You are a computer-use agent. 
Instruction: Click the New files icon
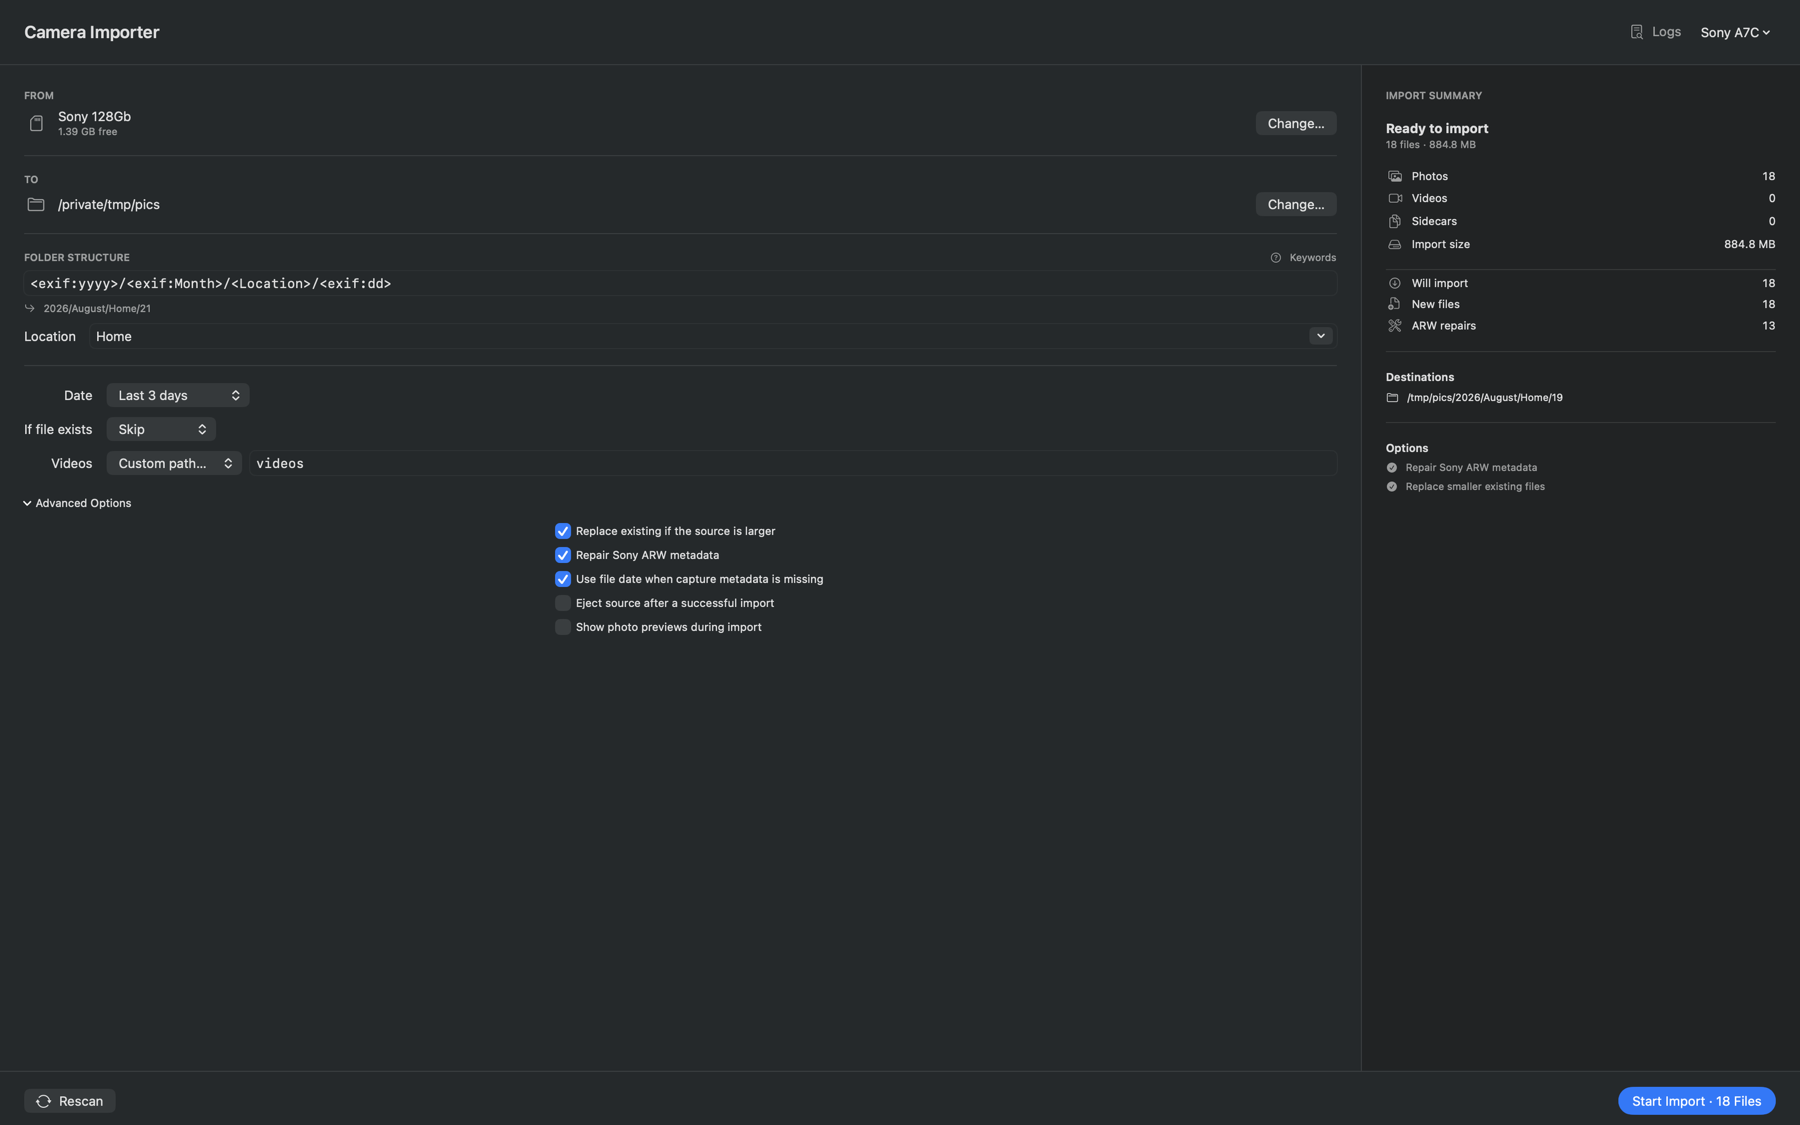[1394, 304]
